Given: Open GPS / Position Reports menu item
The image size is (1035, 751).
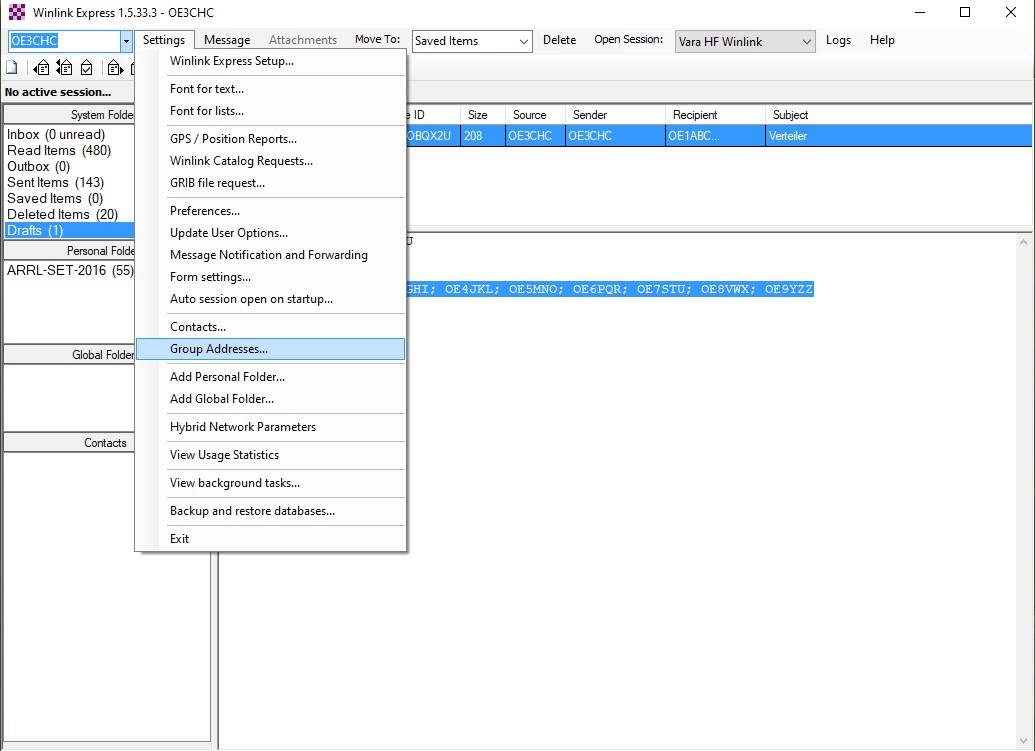Looking at the screenshot, I should pos(271,139).
